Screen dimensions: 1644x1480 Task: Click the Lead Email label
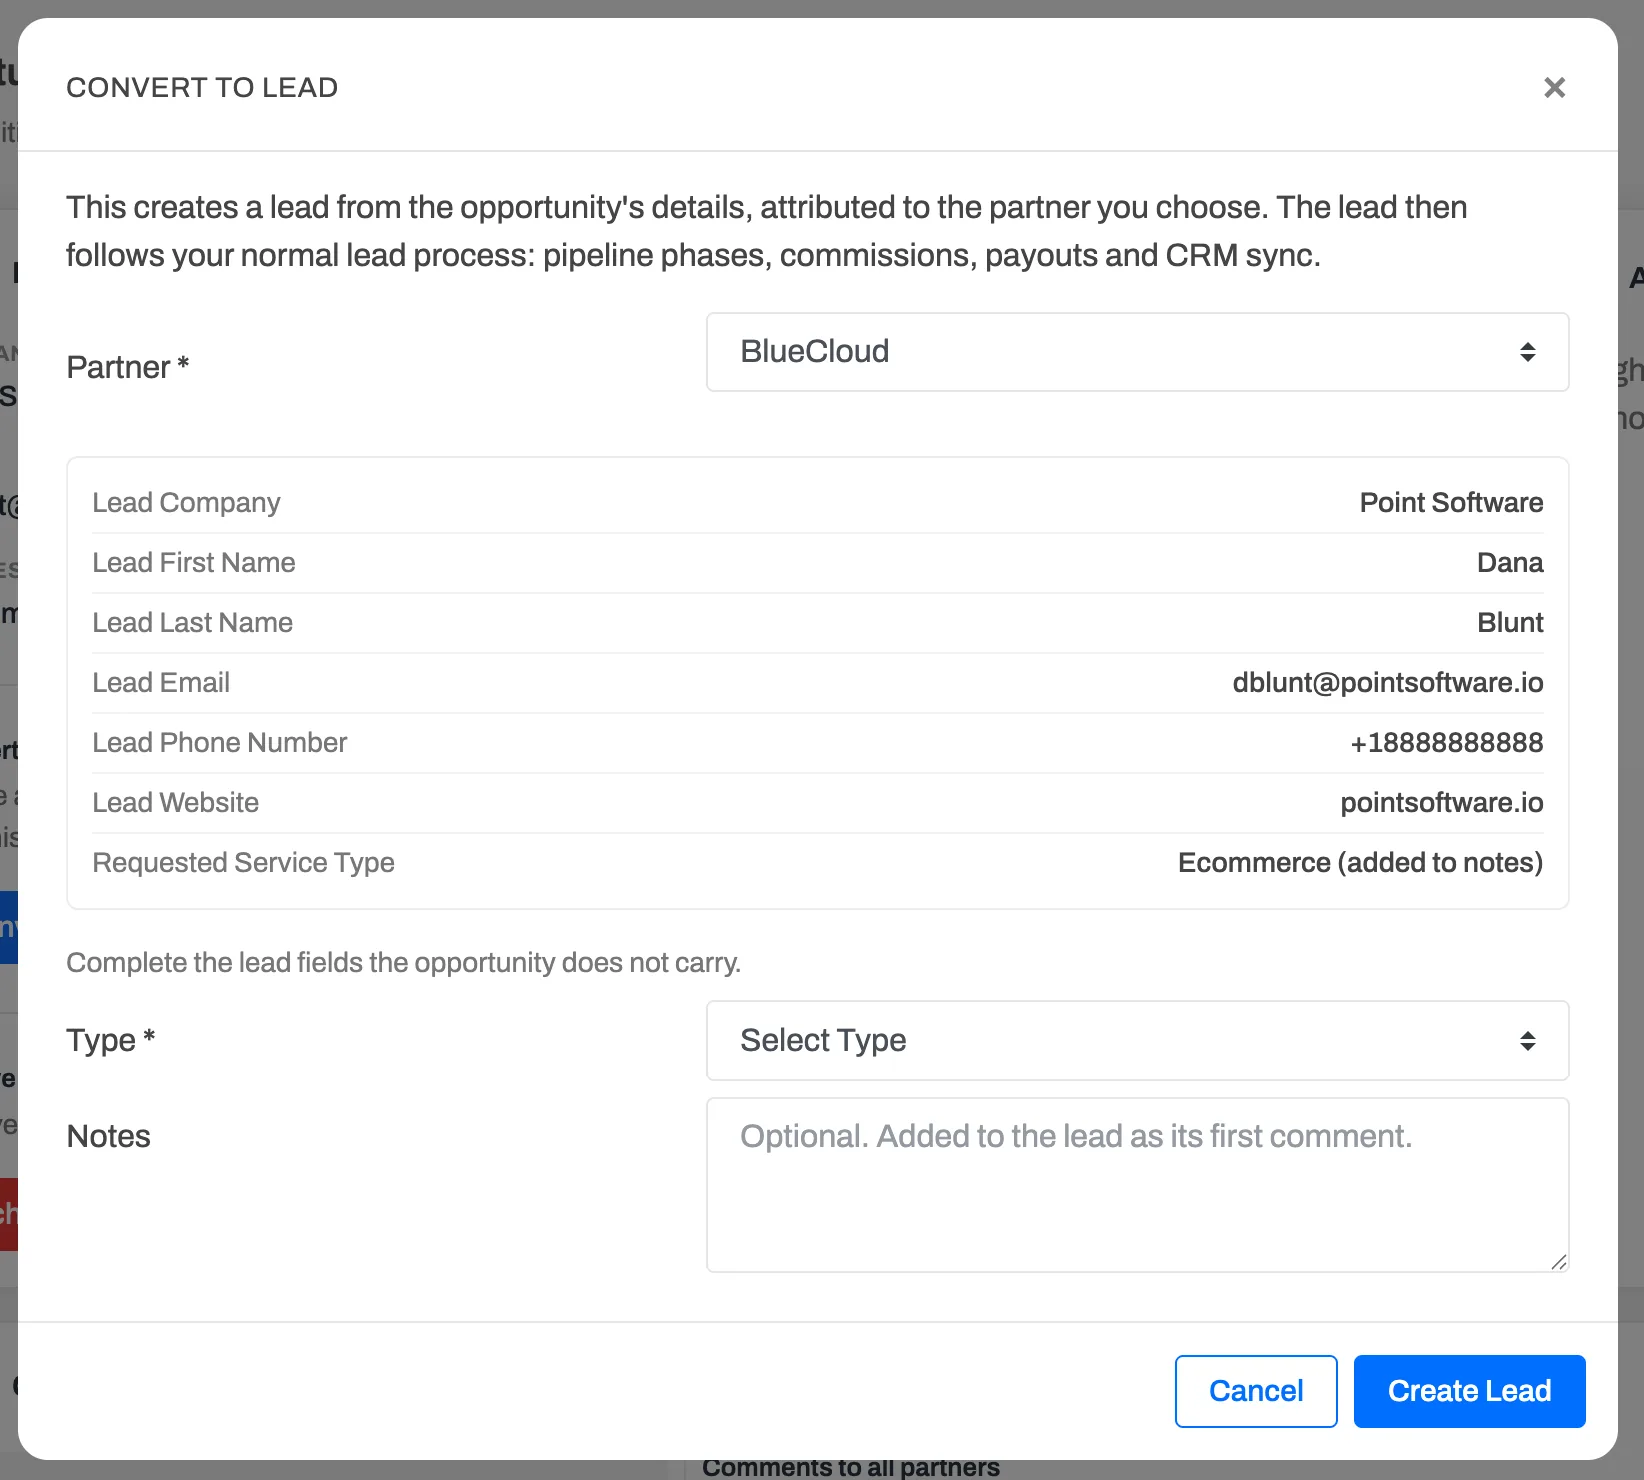tap(161, 683)
